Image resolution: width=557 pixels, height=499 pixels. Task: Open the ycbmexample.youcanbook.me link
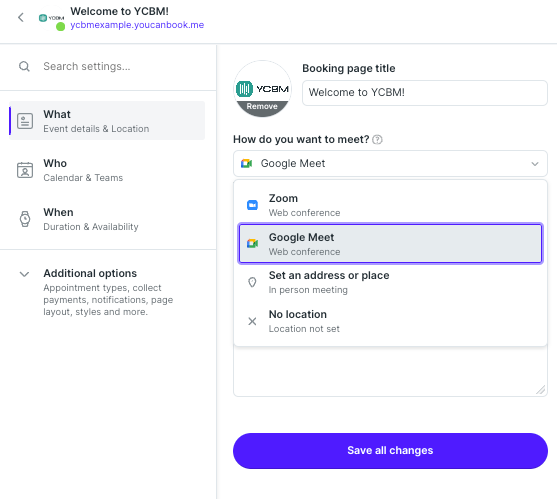137,25
